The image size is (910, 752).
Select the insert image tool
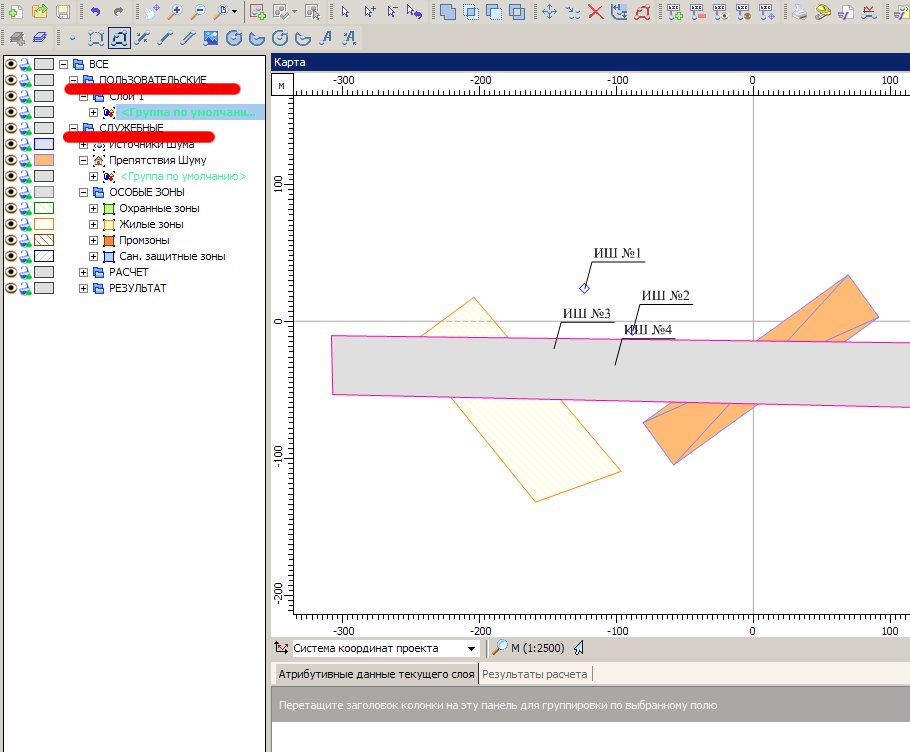click(210, 39)
